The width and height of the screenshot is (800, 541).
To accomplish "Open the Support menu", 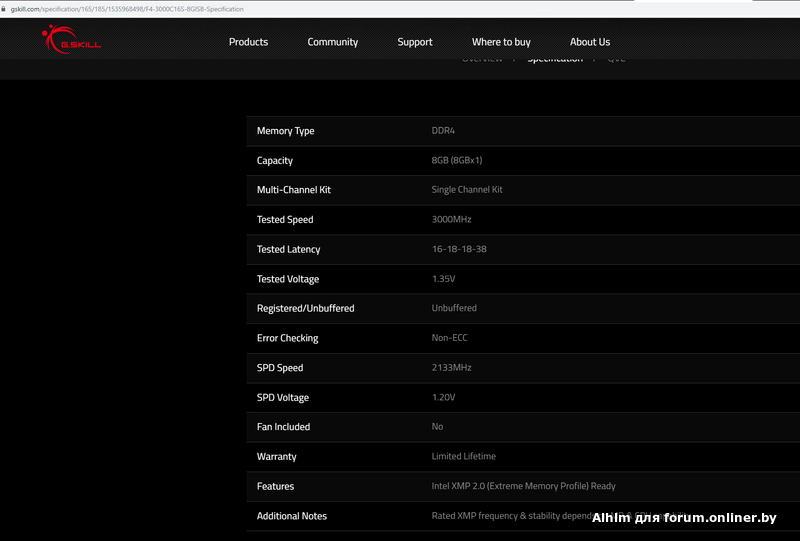I will coord(414,42).
